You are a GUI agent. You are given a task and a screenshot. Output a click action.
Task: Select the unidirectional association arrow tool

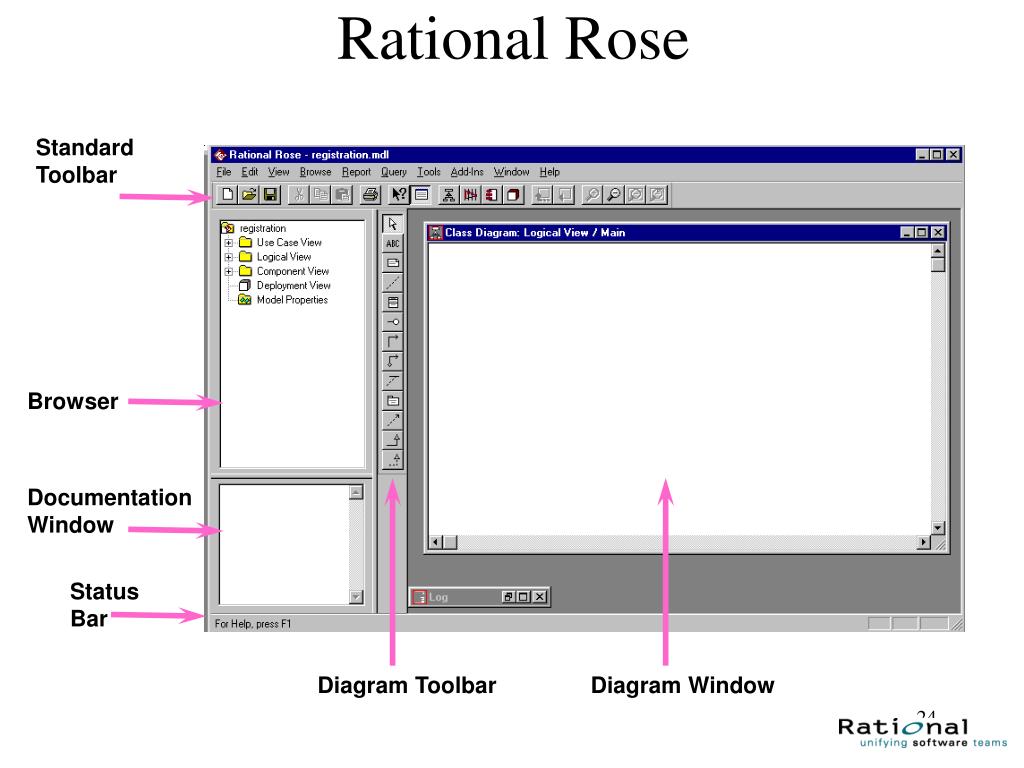(392, 342)
